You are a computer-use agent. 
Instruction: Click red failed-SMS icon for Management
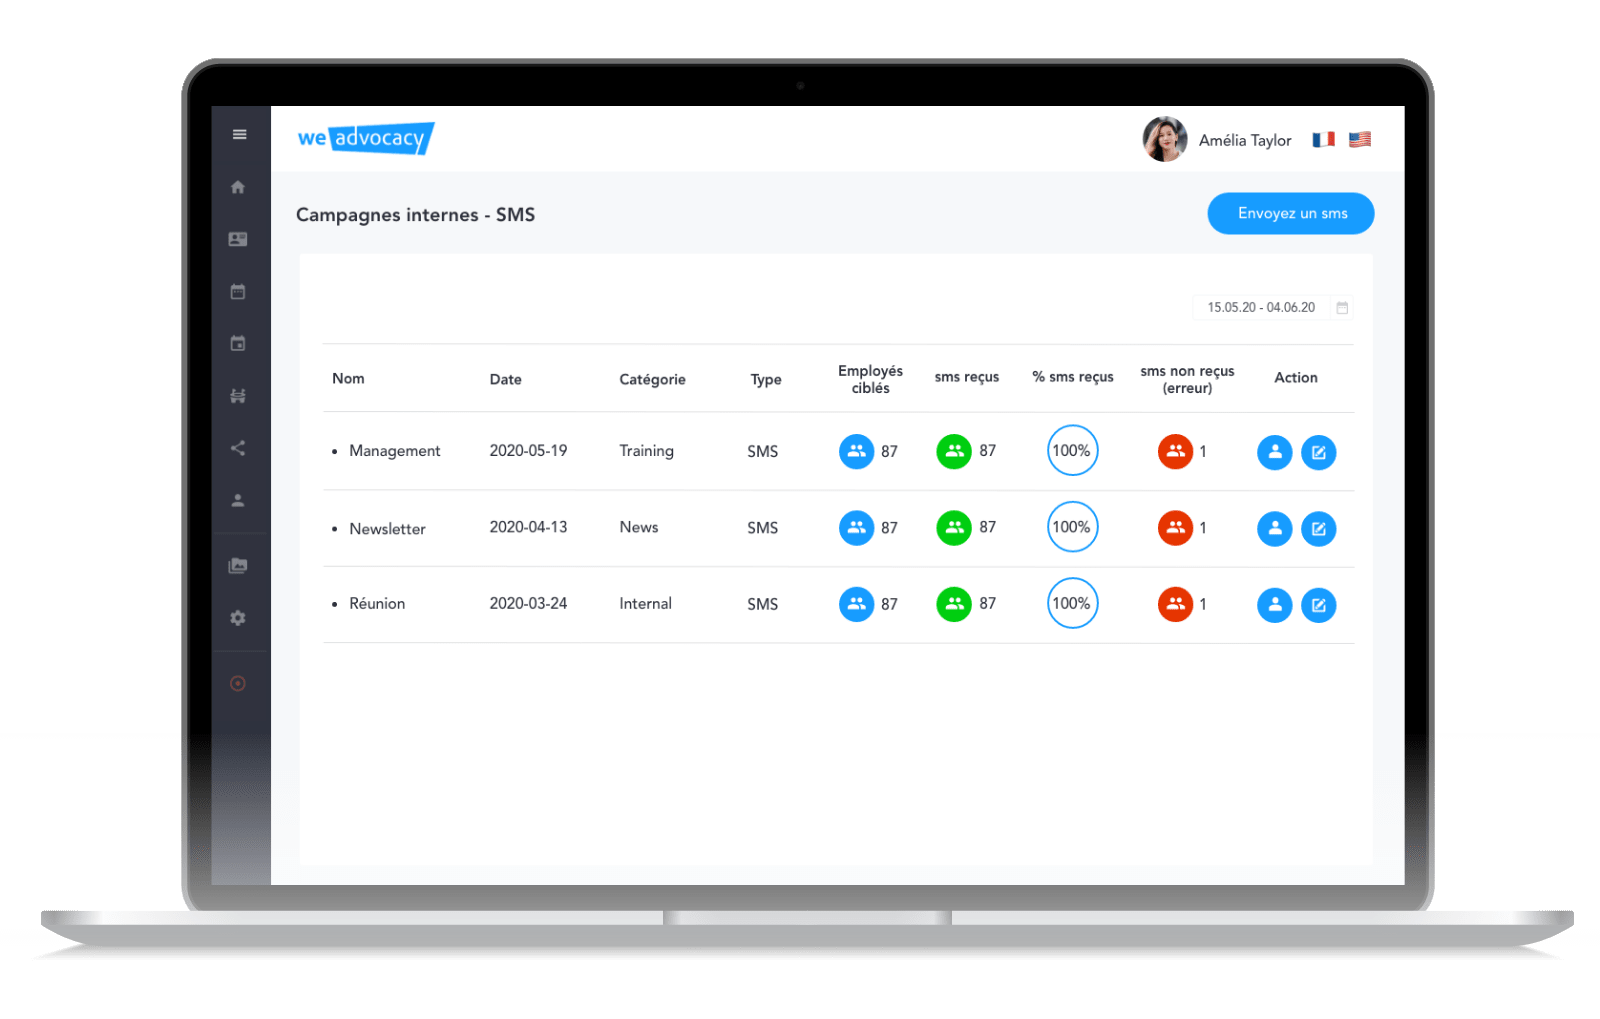coord(1175,452)
